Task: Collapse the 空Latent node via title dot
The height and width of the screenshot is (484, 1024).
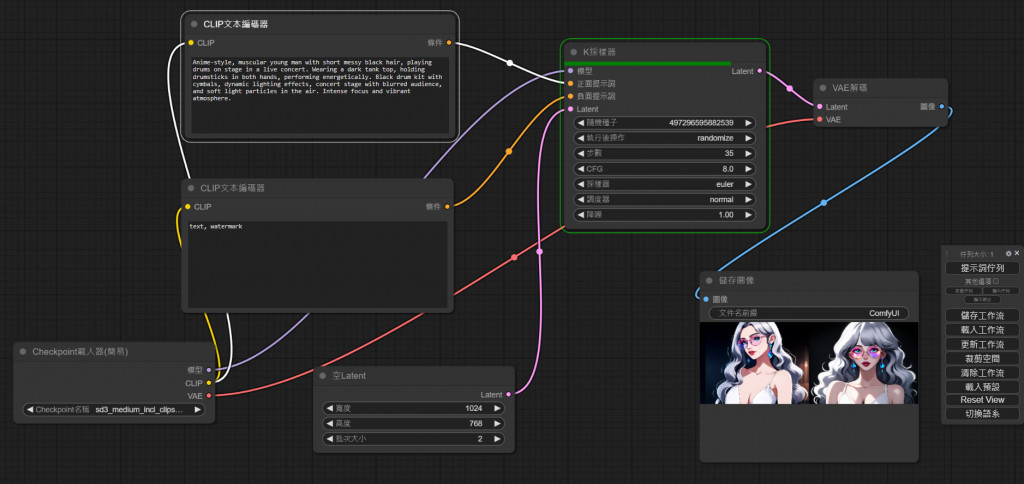Action: pos(323,376)
